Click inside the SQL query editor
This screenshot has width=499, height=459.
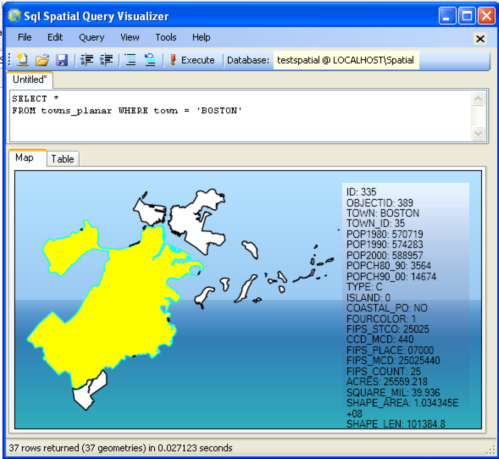[x=240, y=116]
